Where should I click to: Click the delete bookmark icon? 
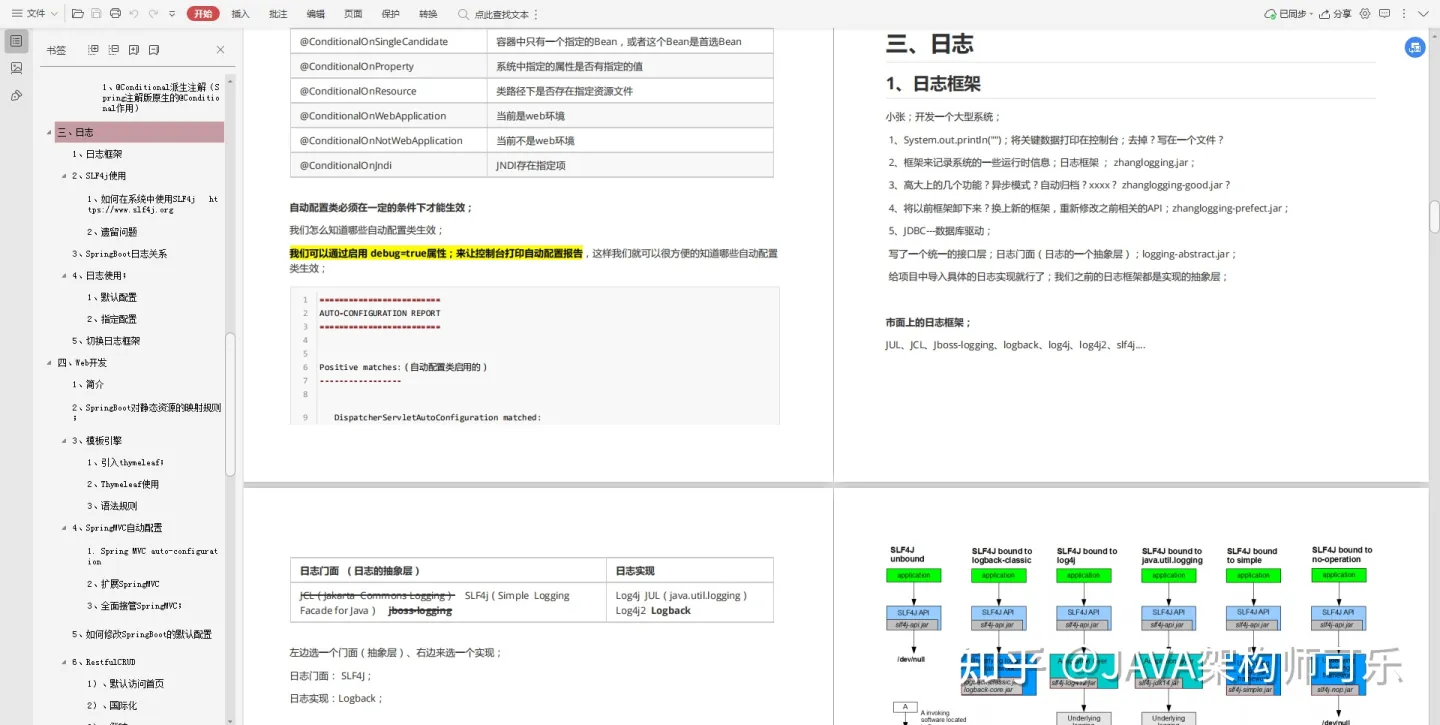tap(153, 50)
